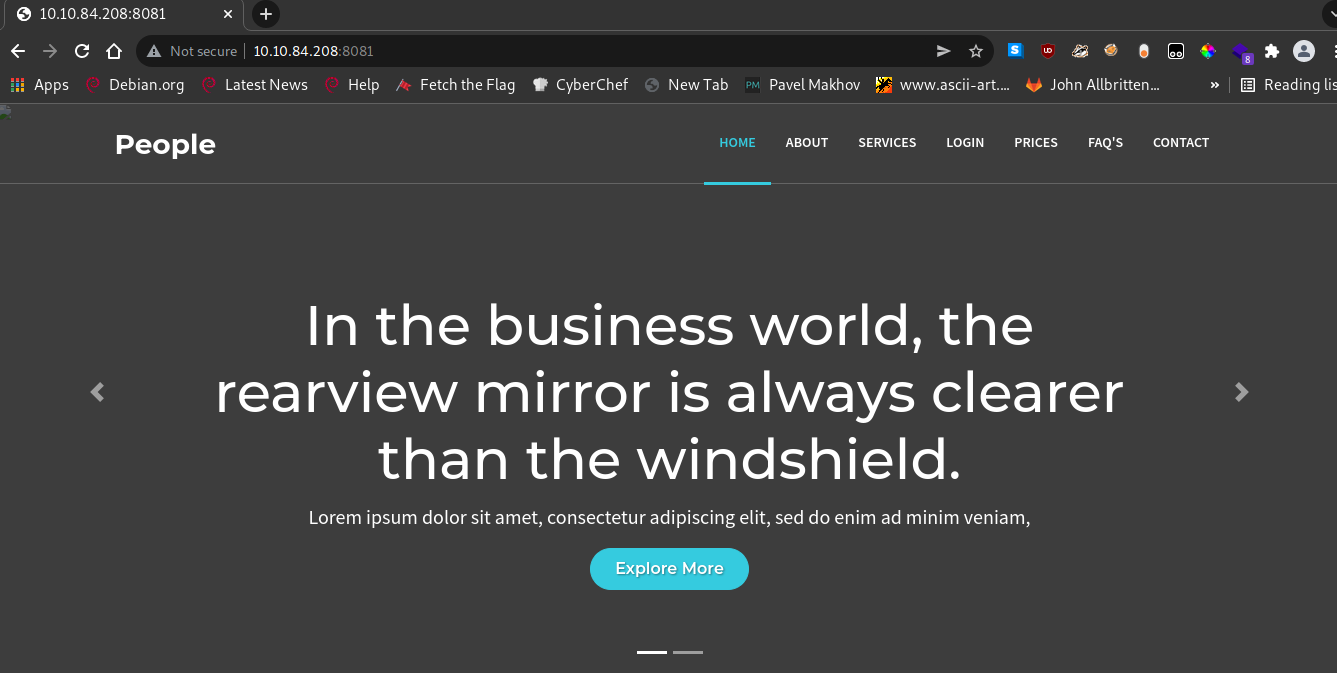Open the Not secure site info
The height and width of the screenshot is (673, 1337).
coord(192,51)
